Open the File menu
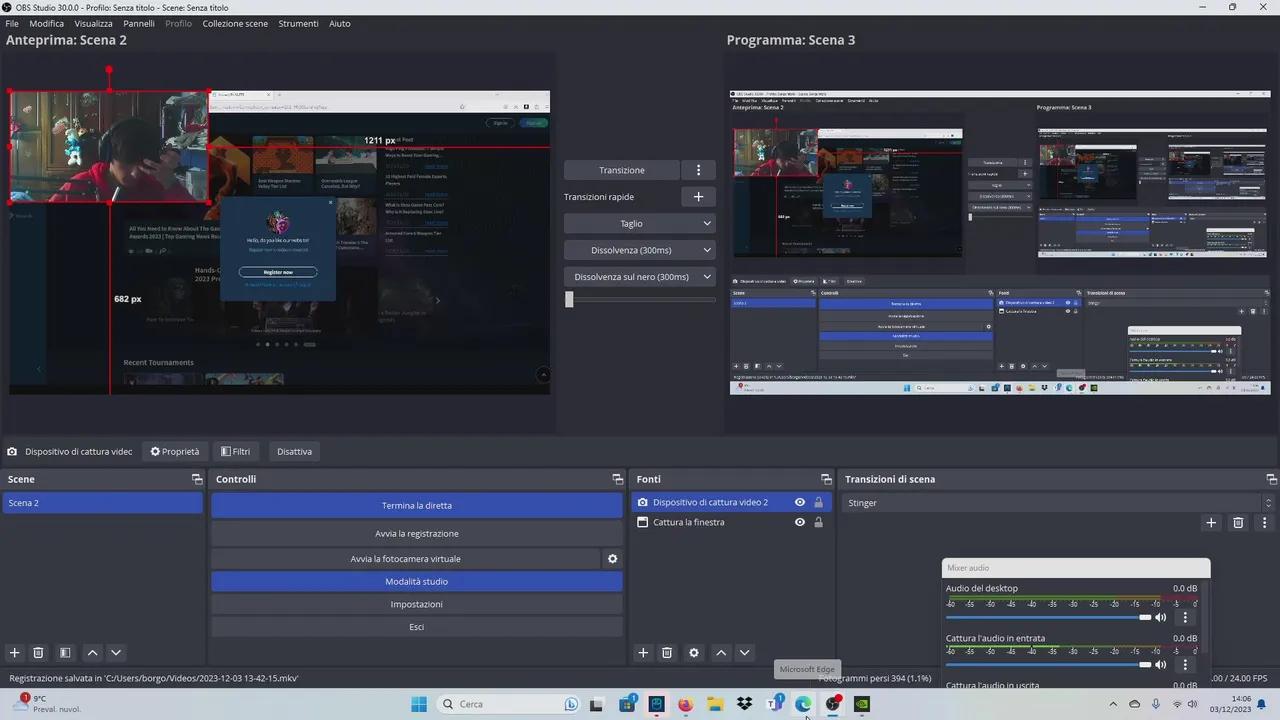This screenshot has height=720, width=1280. coord(12,23)
